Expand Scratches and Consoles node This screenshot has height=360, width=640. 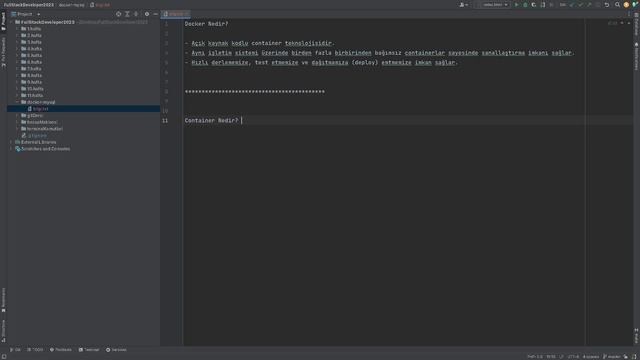tap(11, 149)
